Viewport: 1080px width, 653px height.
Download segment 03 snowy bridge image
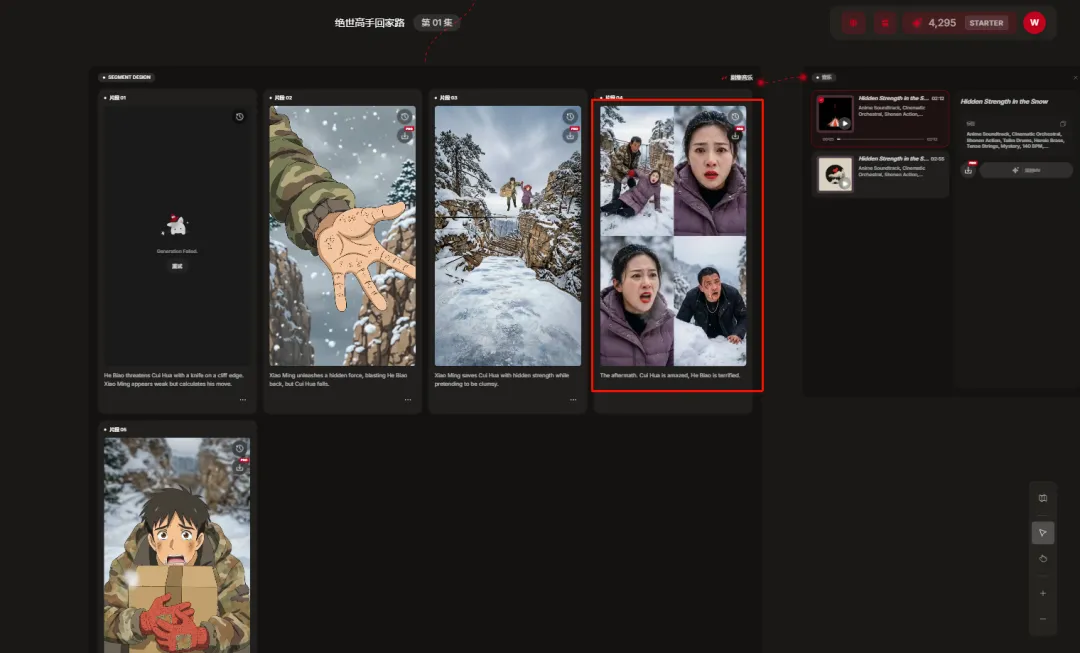click(570, 136)
